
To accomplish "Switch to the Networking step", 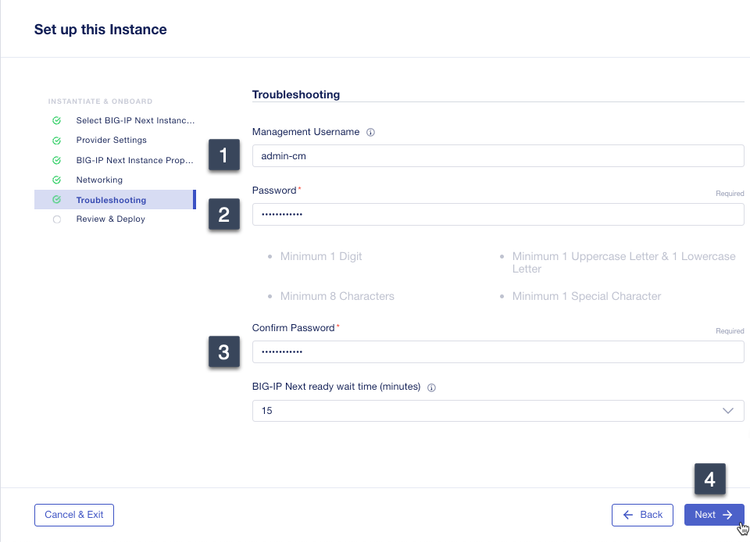I will point(99,180).
